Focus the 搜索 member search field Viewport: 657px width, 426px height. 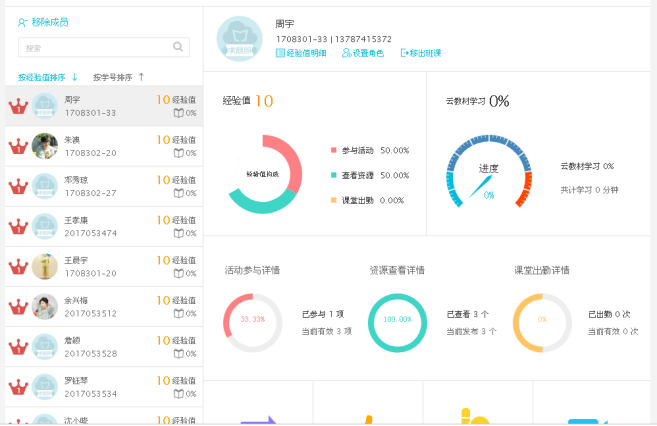95,47
